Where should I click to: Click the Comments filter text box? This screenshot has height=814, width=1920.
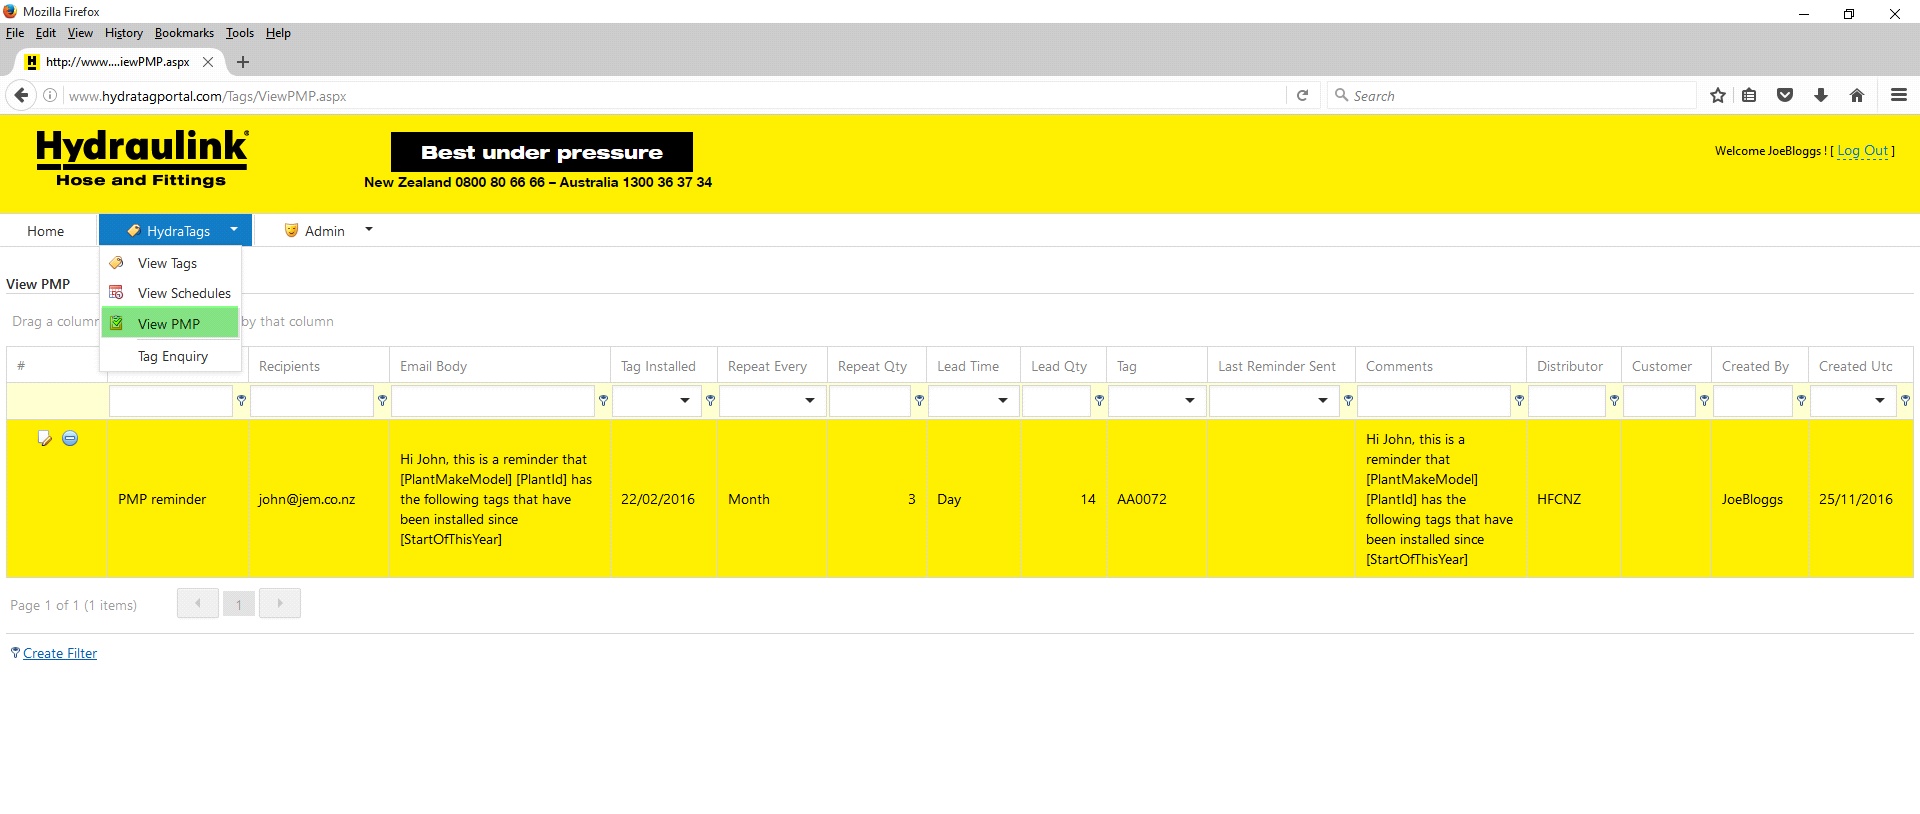(1434, 401)
